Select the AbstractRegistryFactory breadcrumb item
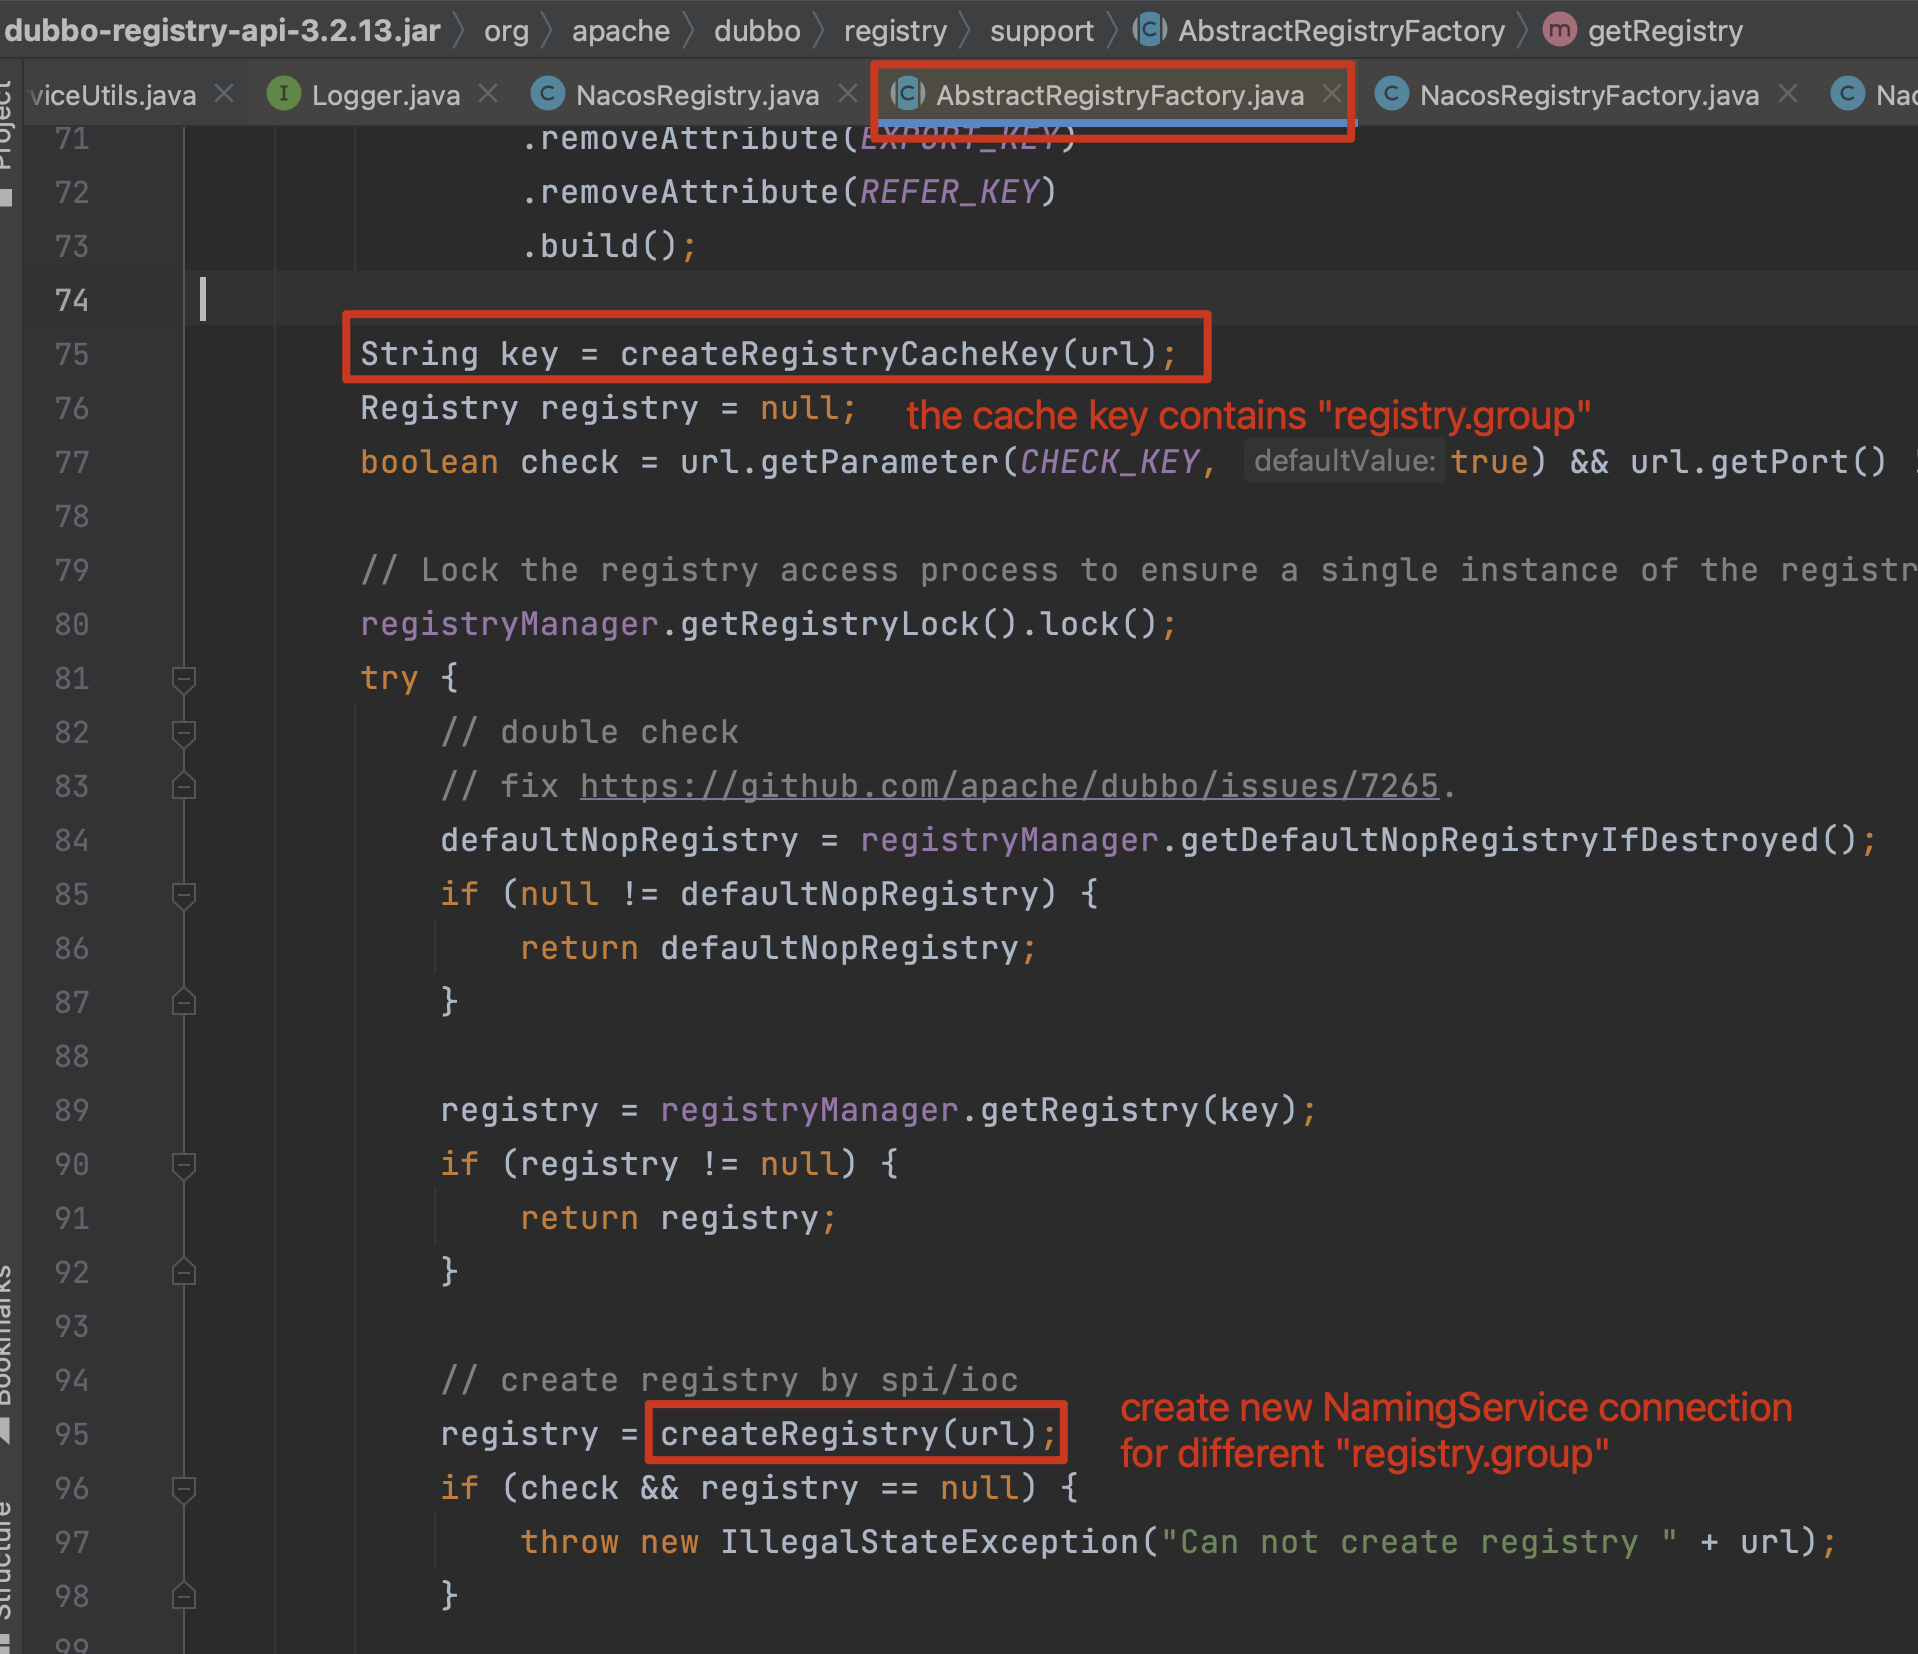Viewport: 1918px width, 1654px height. coord(1341,31)
